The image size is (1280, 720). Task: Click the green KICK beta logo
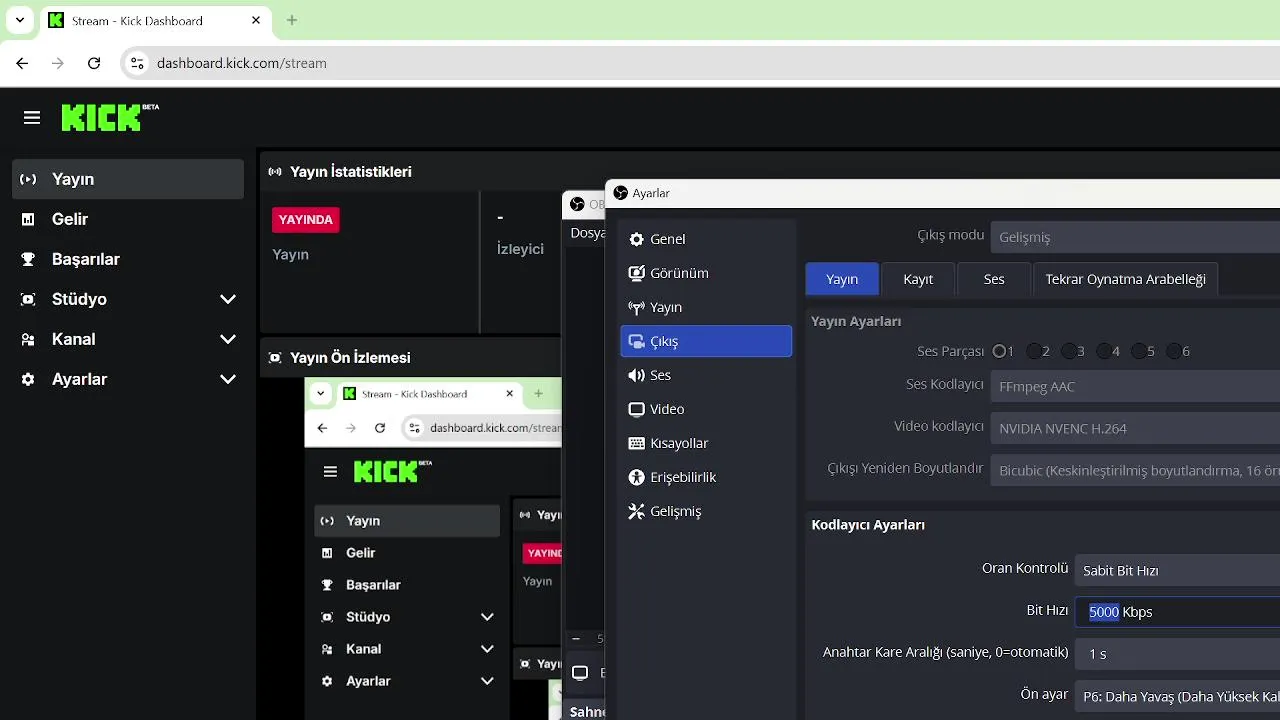click(x=110, y=117)
